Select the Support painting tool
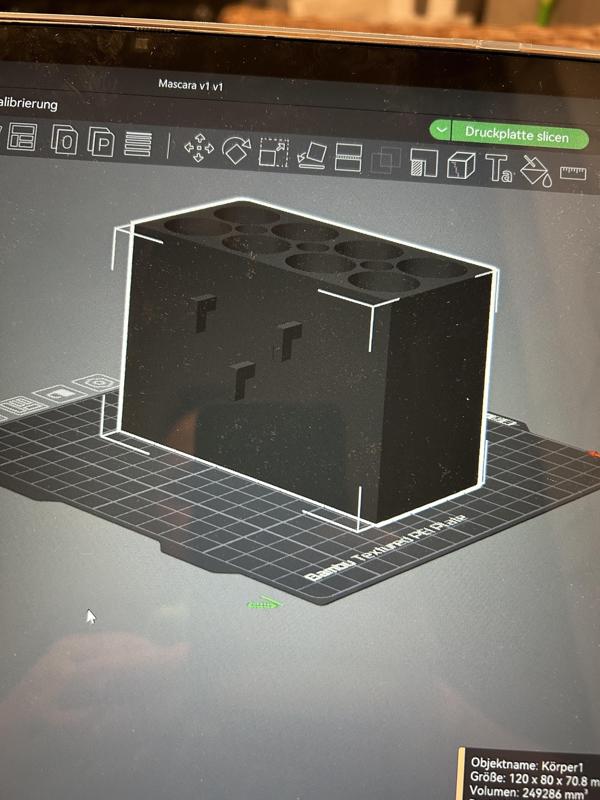This screenshot has width=600, height=800. 423,162
